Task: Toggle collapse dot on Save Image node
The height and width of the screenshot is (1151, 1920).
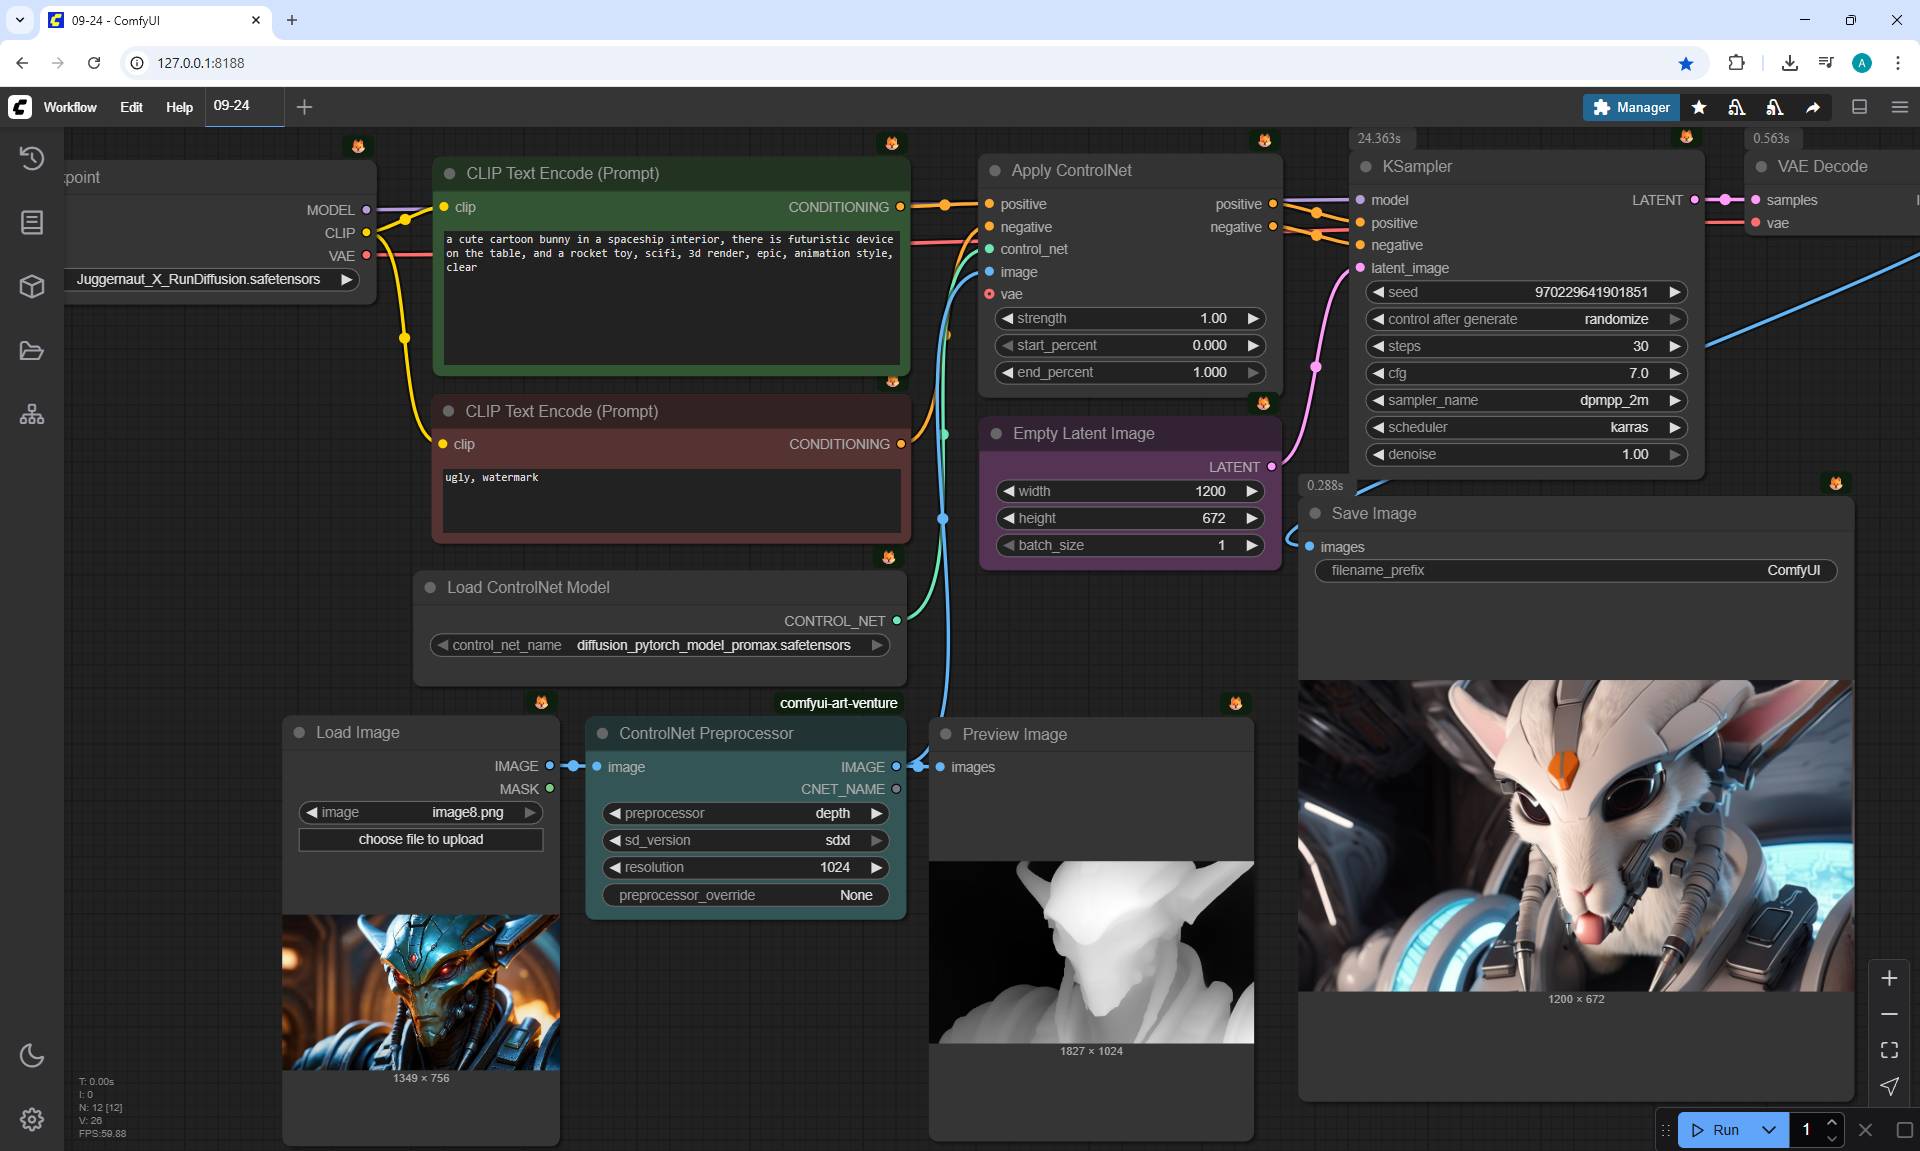Action: (x=1315, y=514)
